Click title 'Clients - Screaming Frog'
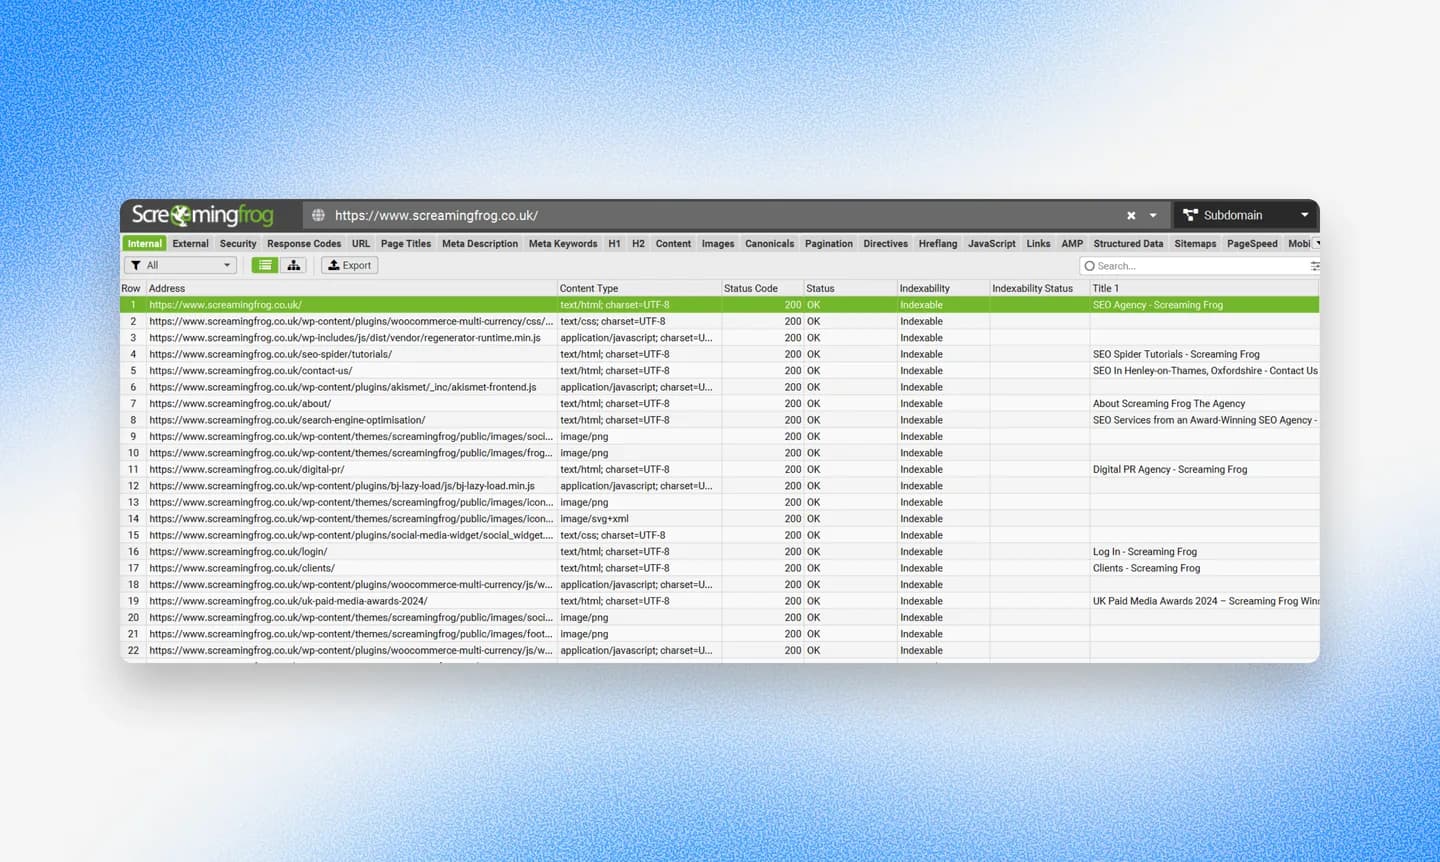The height and width of the screenshot is (862, 1440). pos(1146,568)
